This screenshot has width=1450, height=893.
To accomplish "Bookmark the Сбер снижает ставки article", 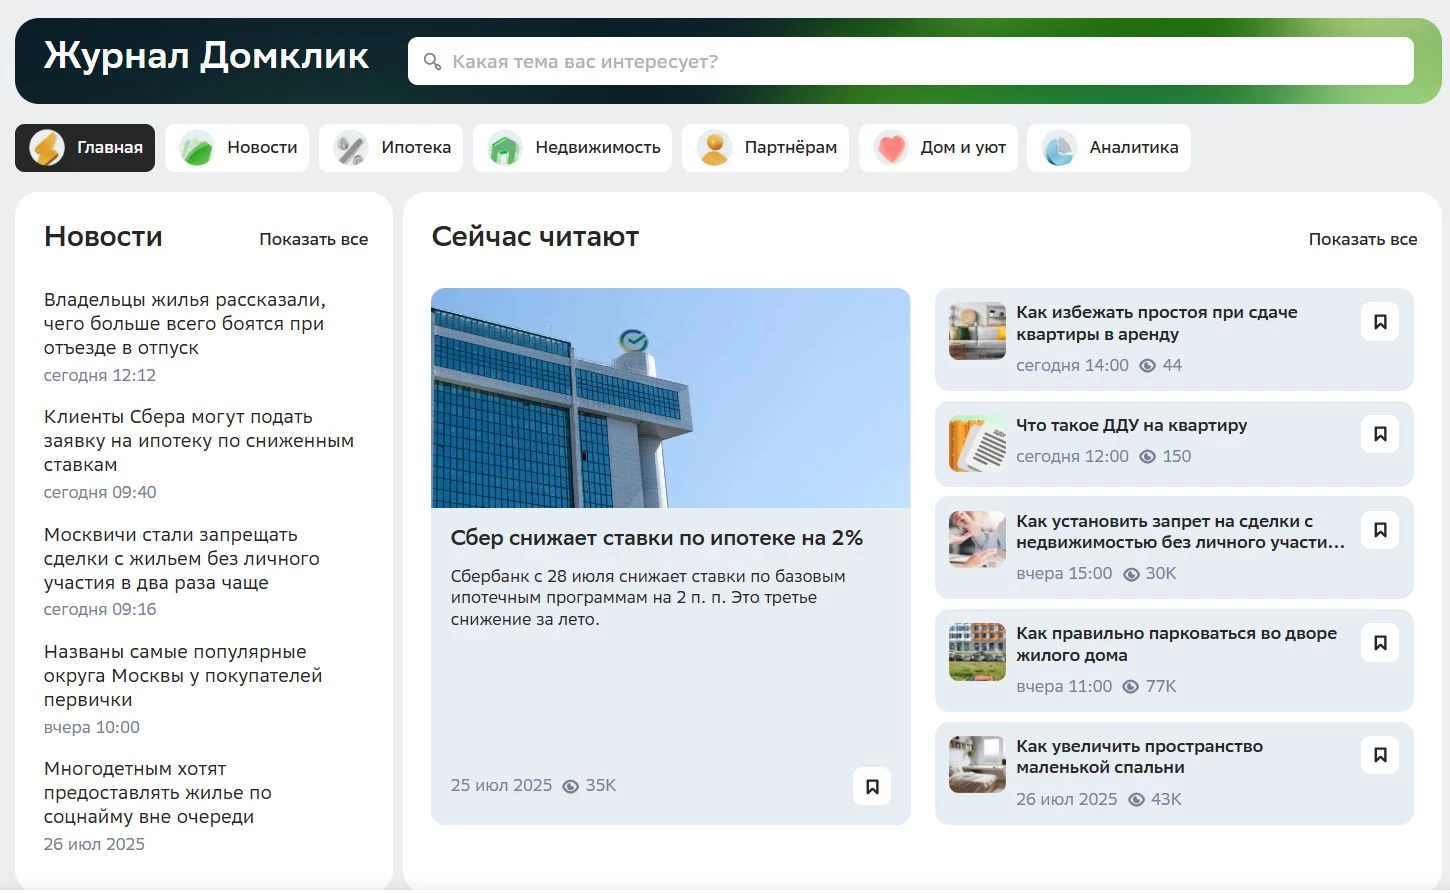I will 871,786.
